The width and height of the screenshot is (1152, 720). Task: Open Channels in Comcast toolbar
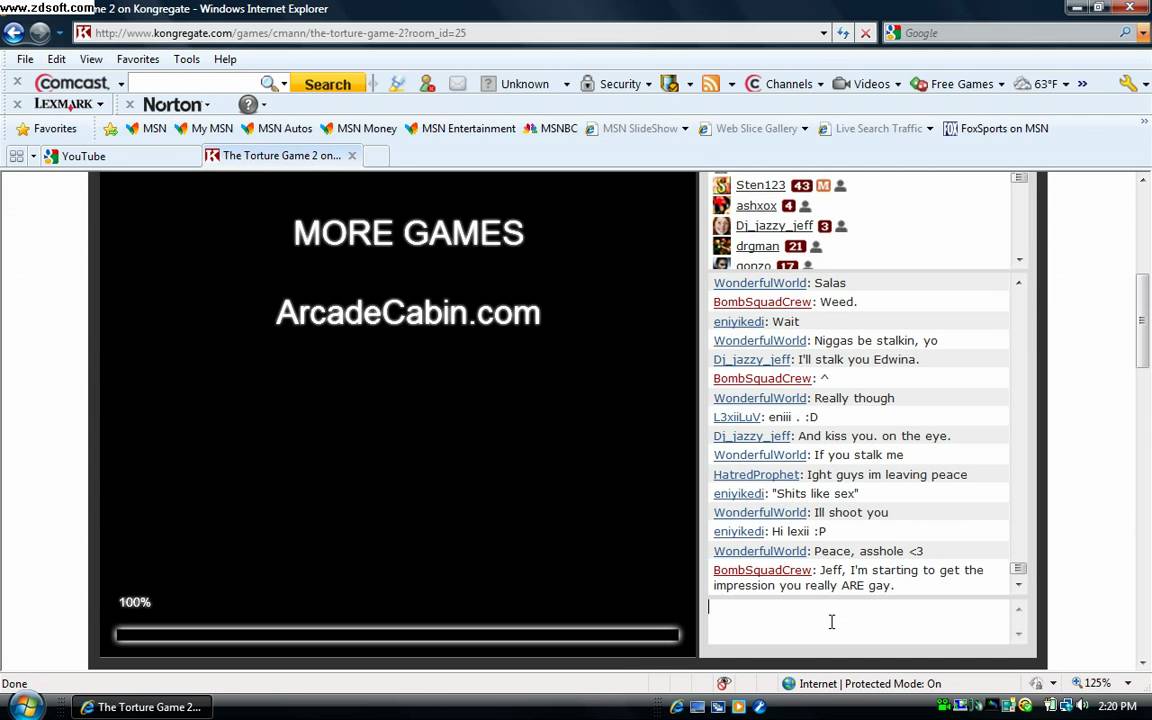[784, 84]
